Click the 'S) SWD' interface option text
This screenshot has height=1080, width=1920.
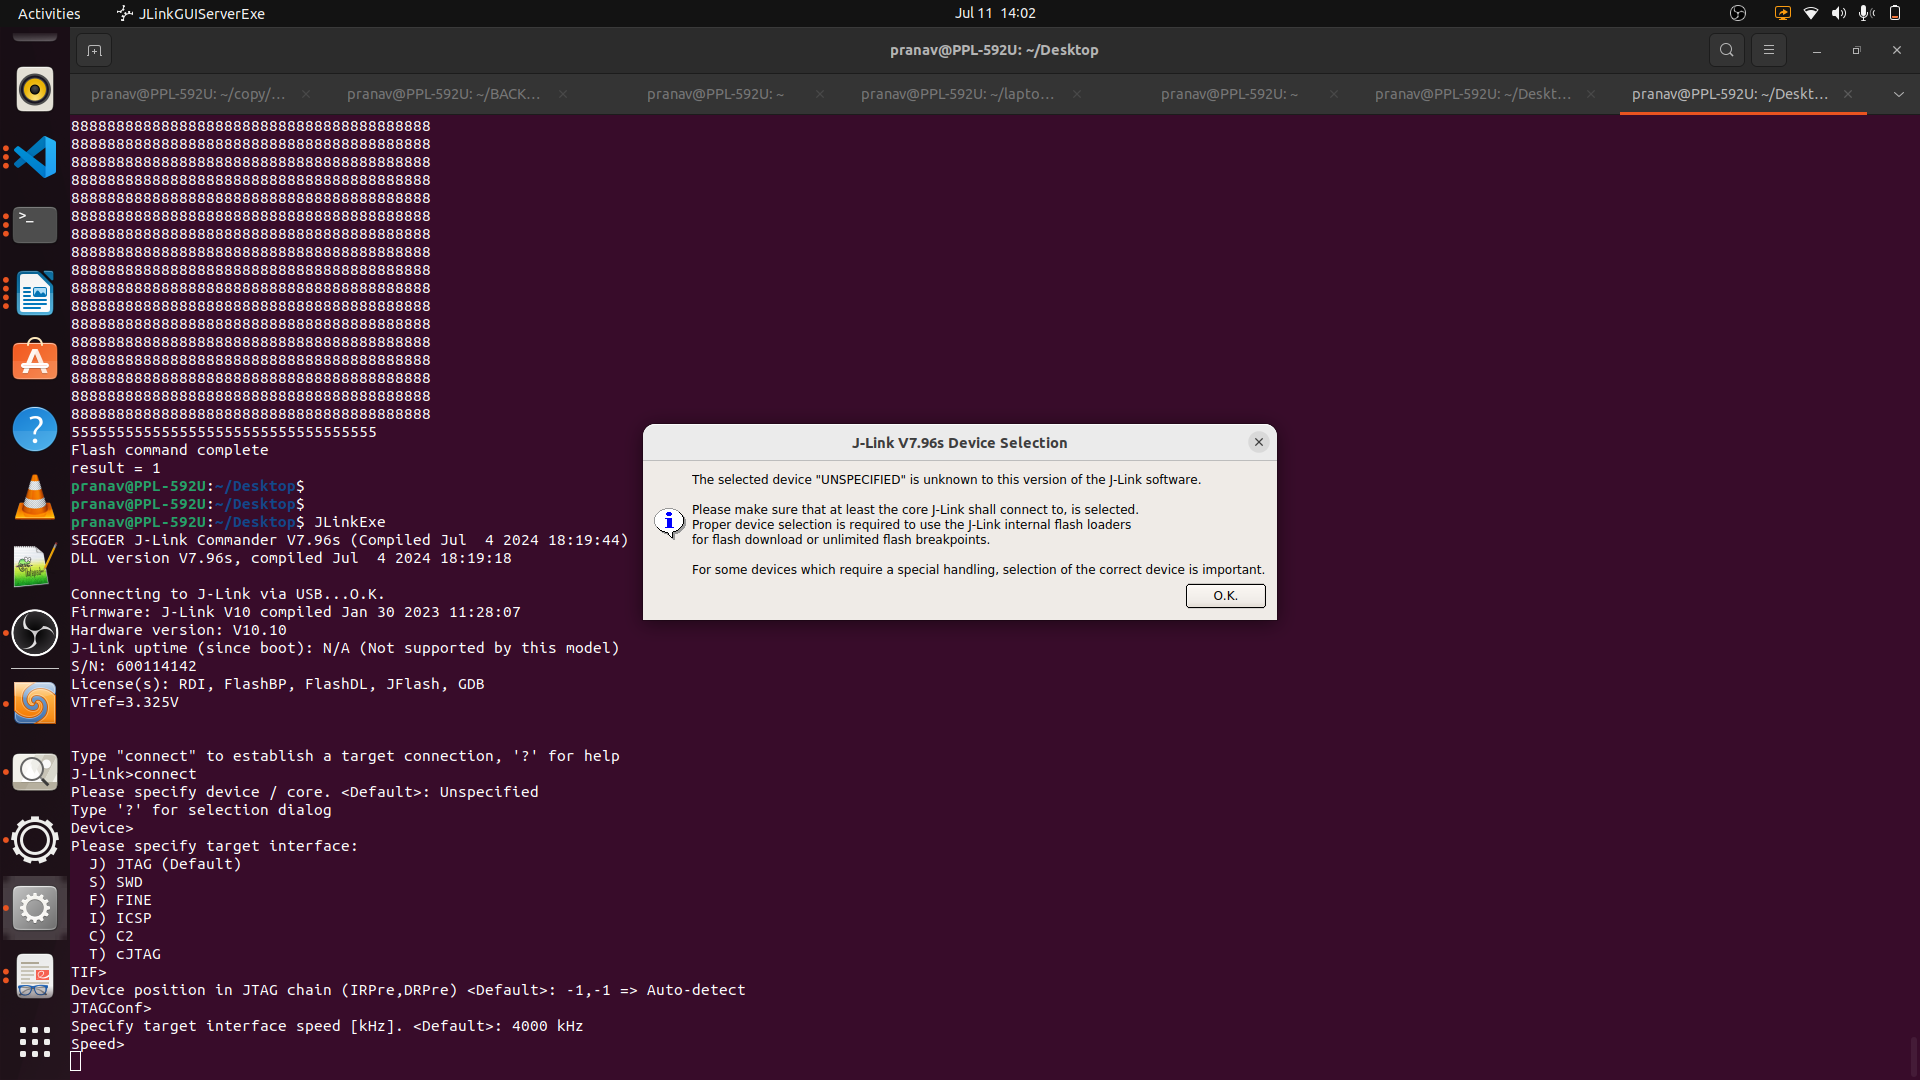coord(116,882)
